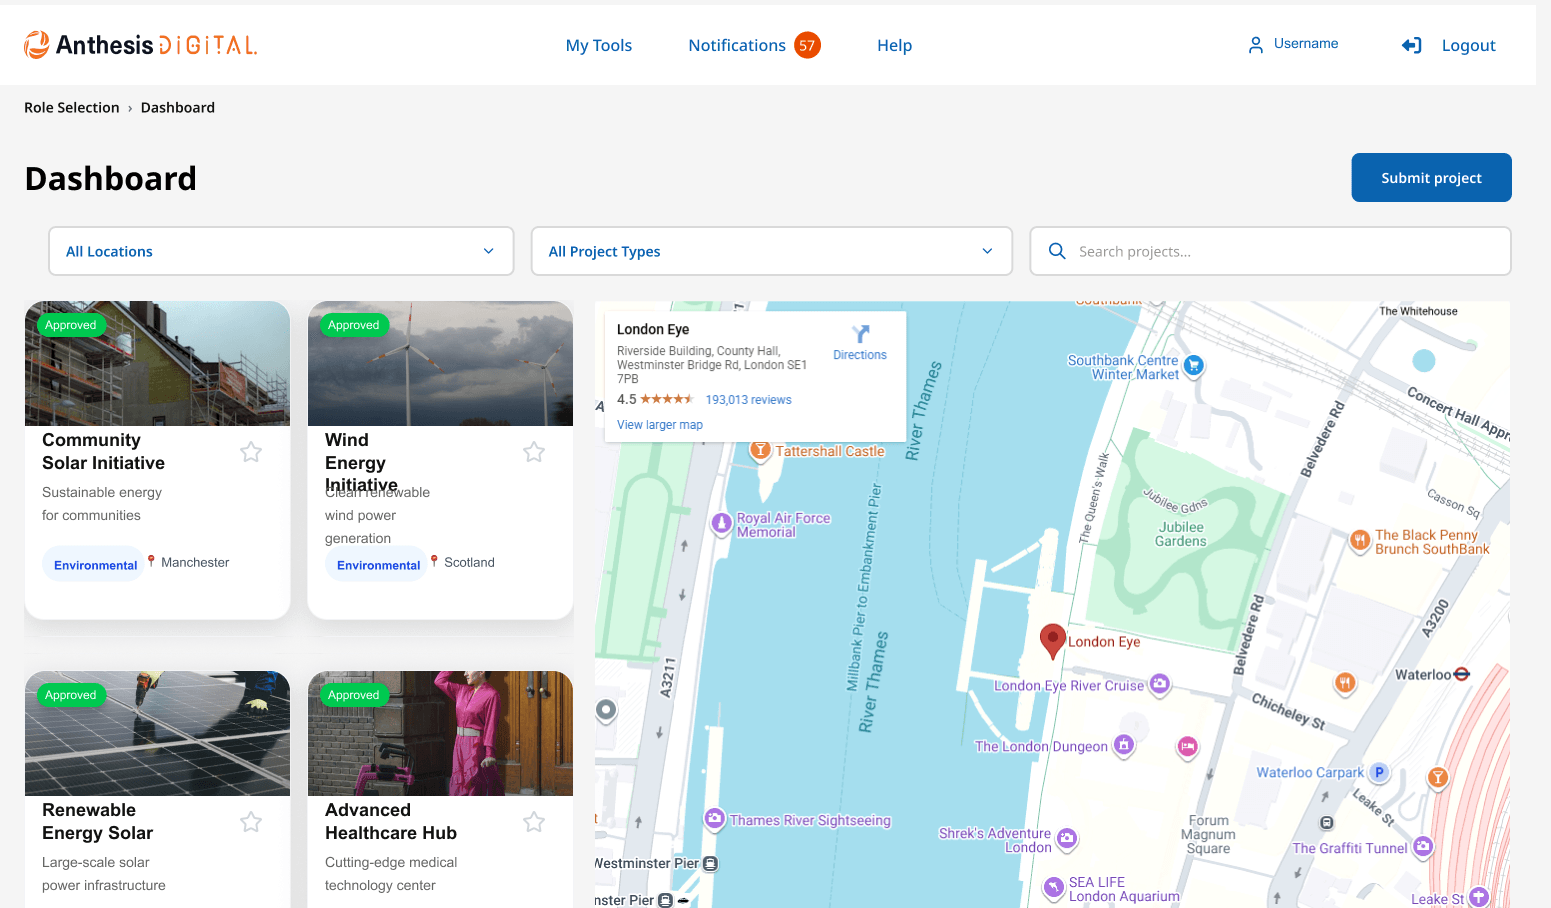The height and width of the screenshot is (908, 1551).
Task: Open the All Locations dropdown
Action: pos(281,251)
